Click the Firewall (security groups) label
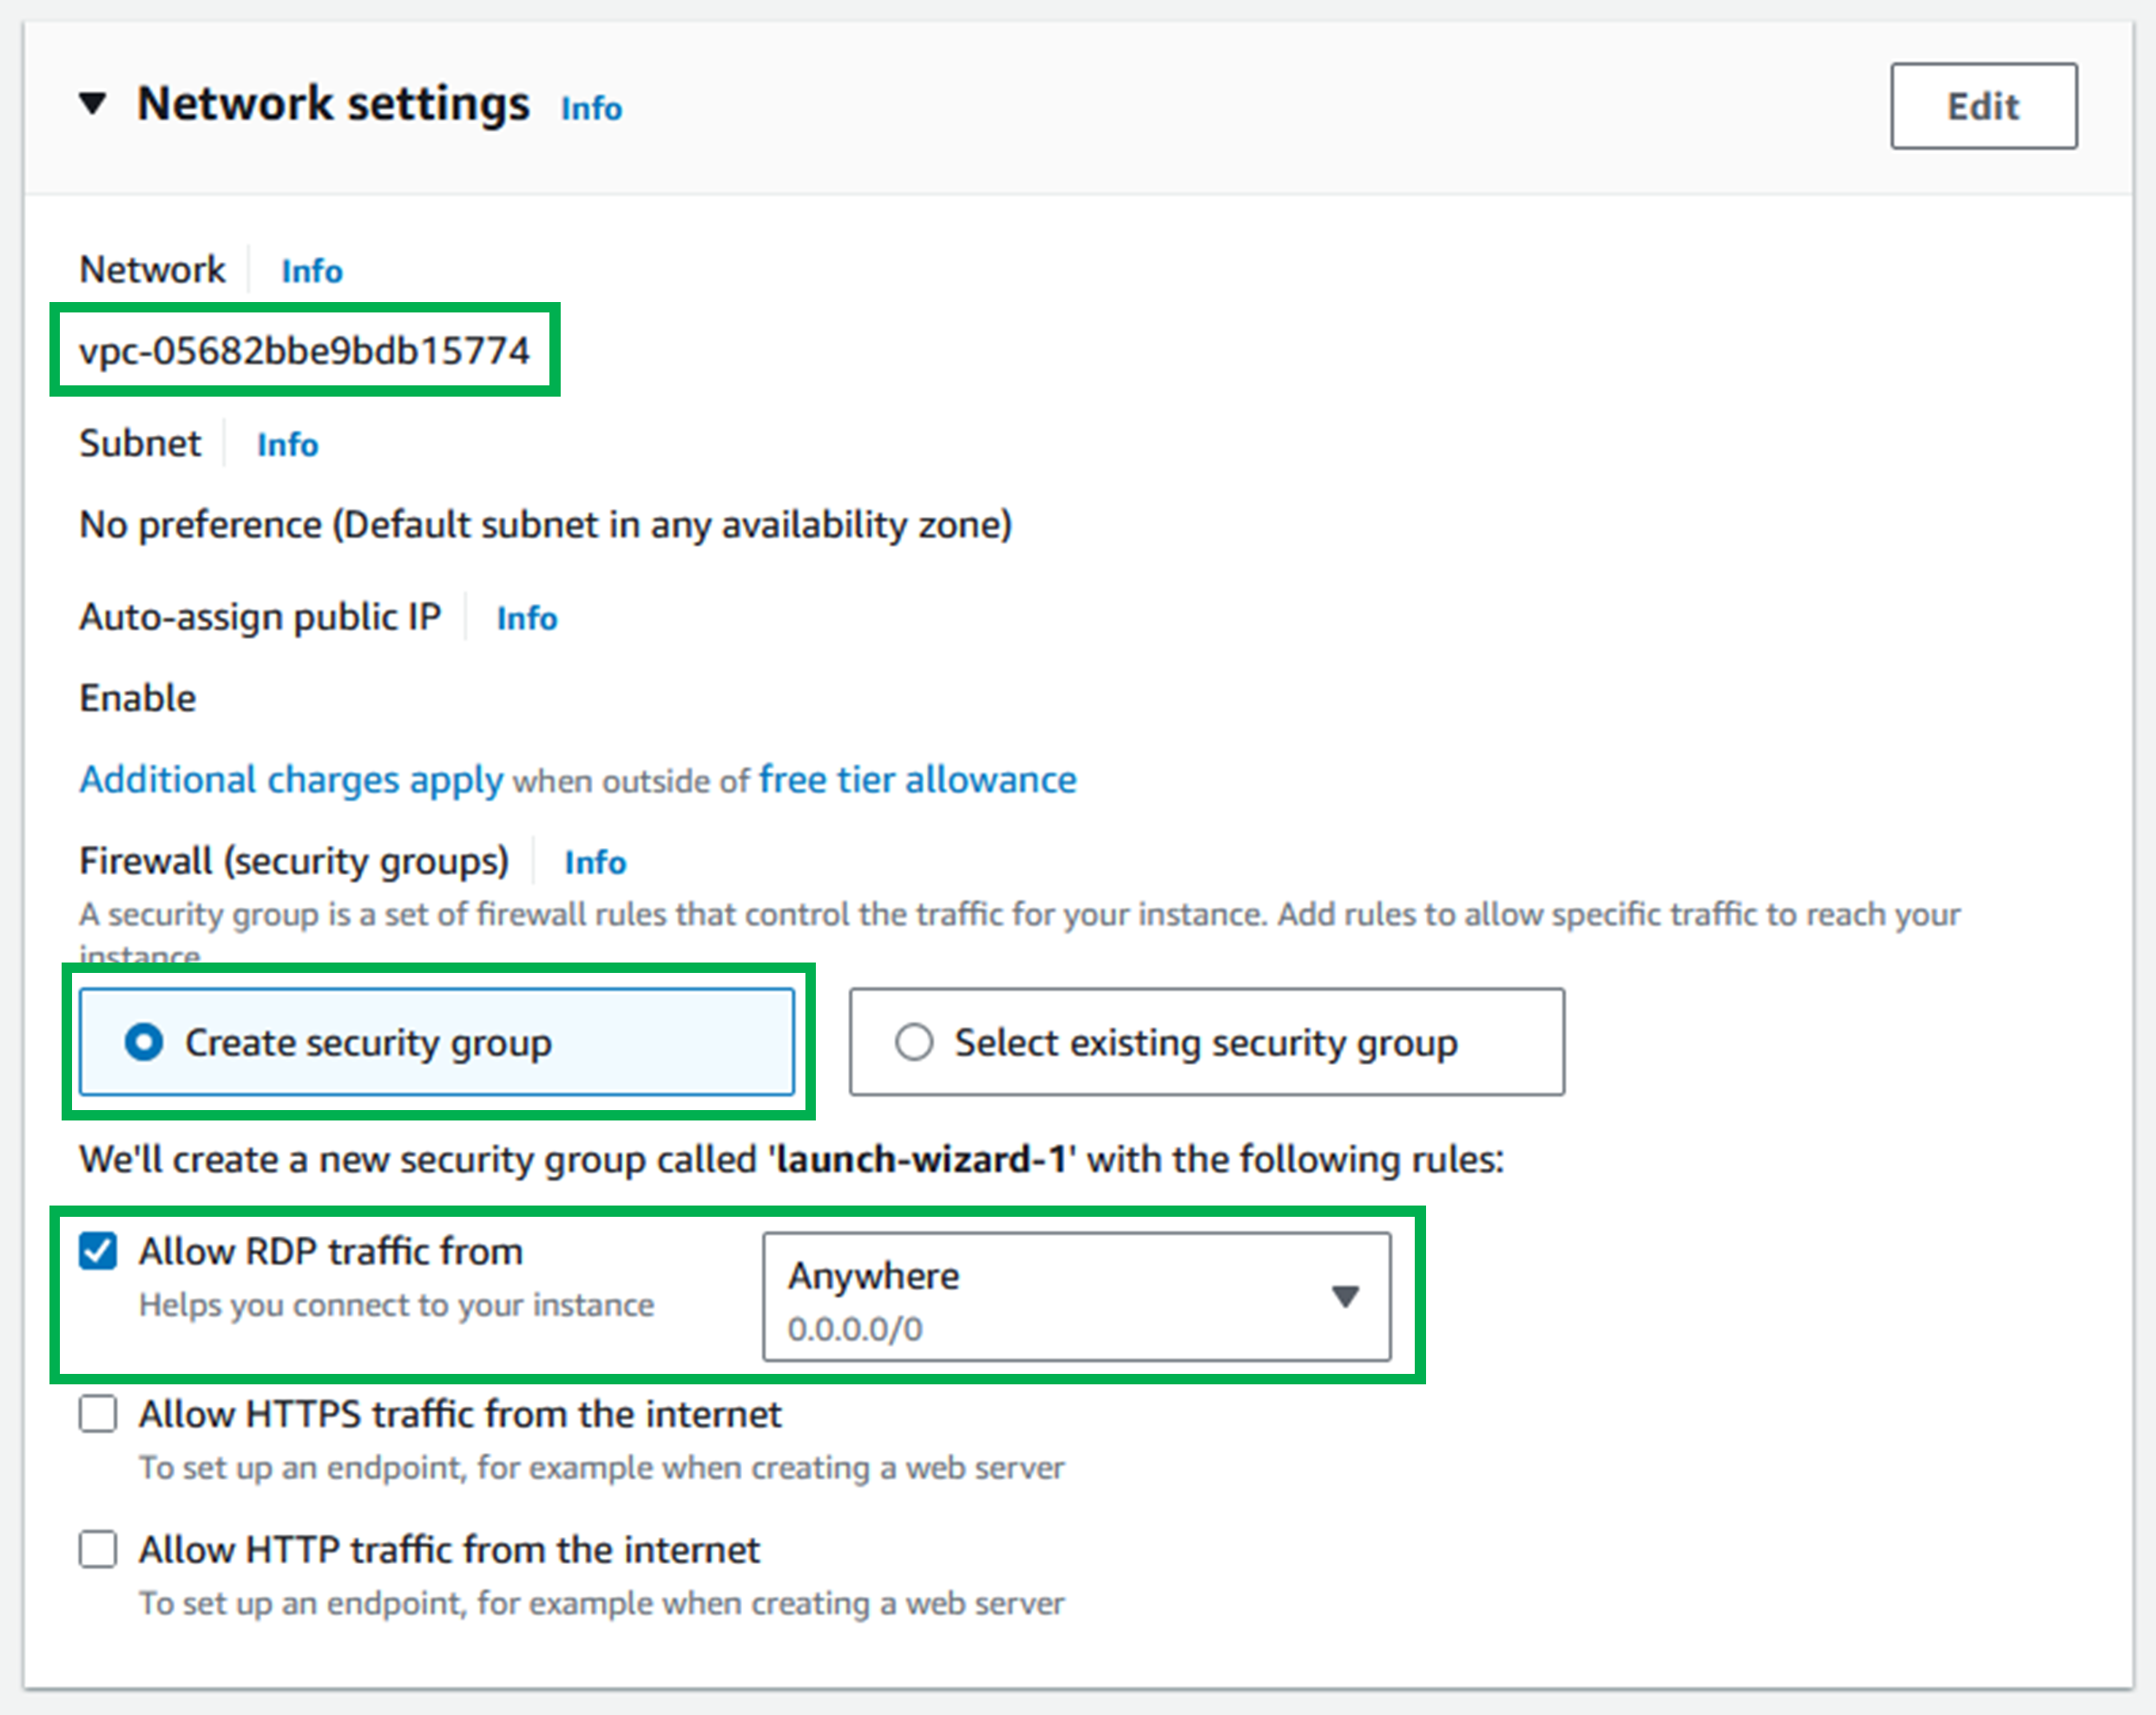This screenshot has width=2156, height=1715. [294, 862]
